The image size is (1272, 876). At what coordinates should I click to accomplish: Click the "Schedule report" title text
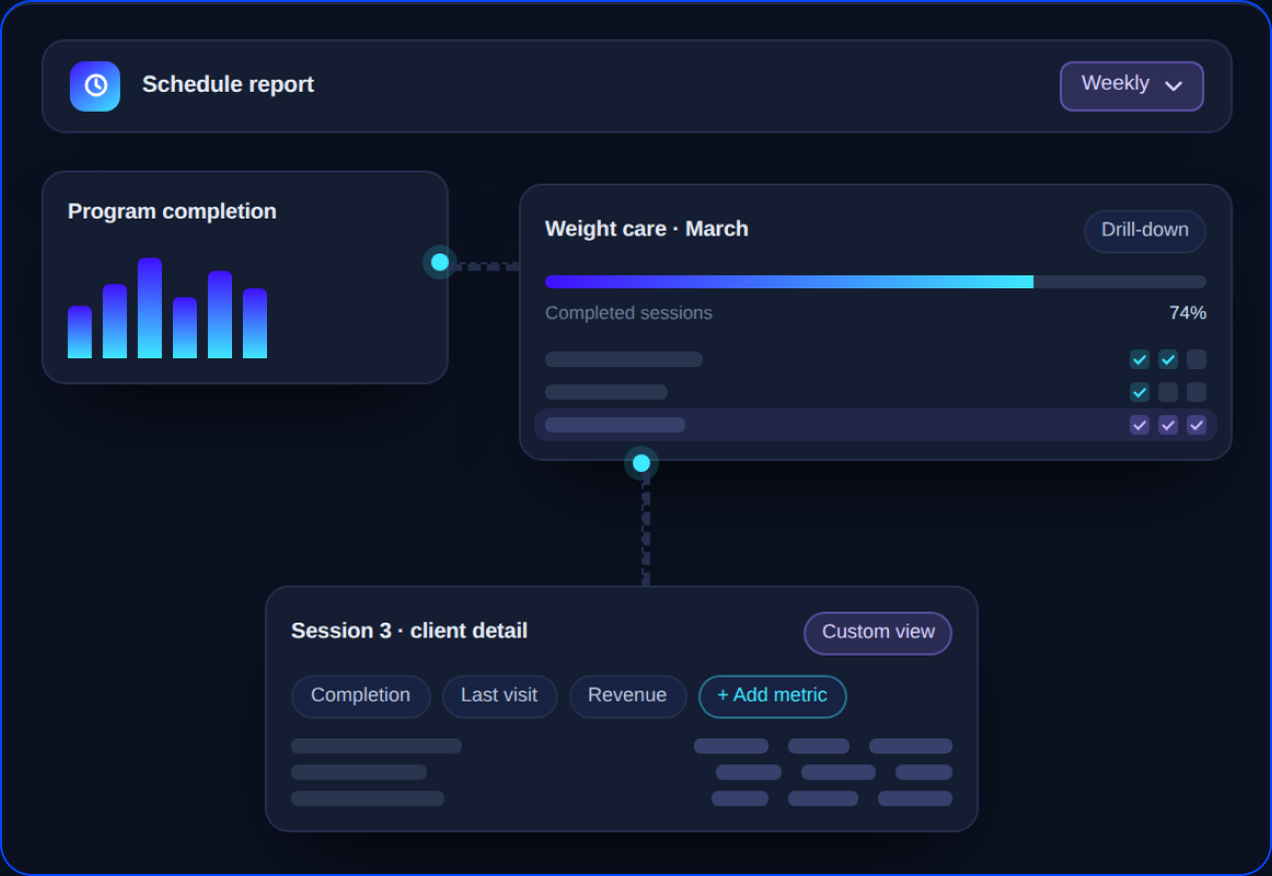228,85
